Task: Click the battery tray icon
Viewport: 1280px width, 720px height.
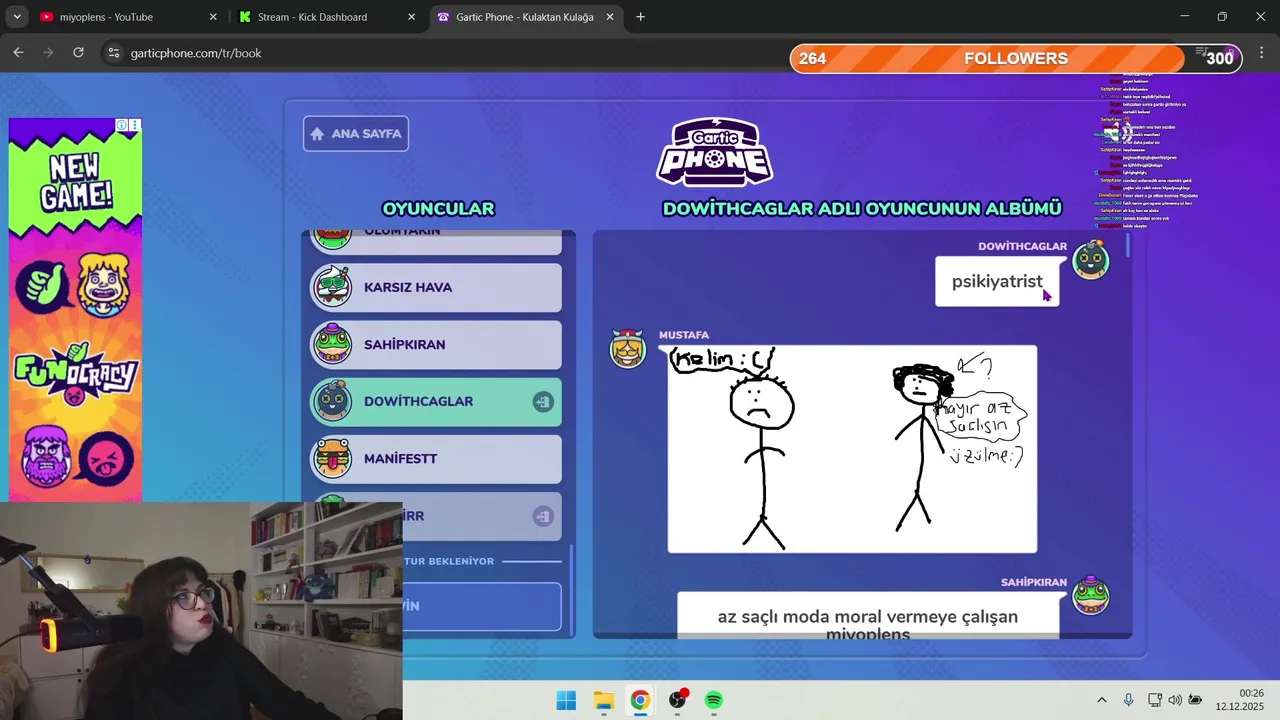Action: click(1195, 700)
